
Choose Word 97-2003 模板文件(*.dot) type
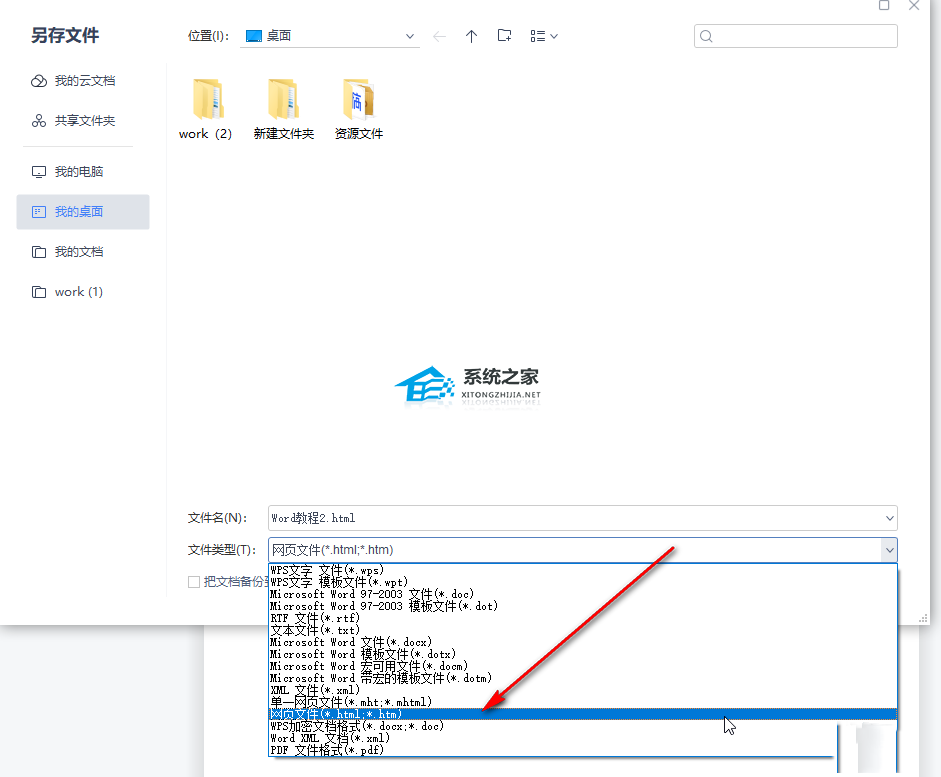(583, 606)
